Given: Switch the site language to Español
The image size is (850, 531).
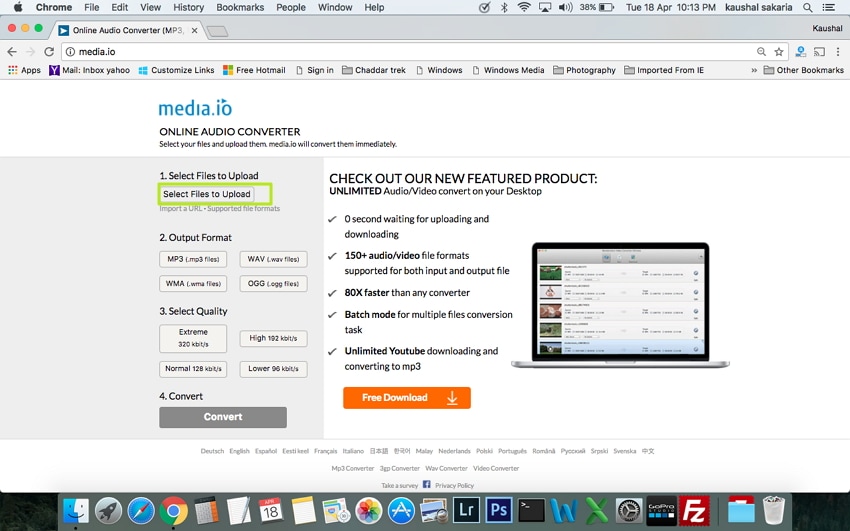Looking at the screenshot, I should 266,451.
